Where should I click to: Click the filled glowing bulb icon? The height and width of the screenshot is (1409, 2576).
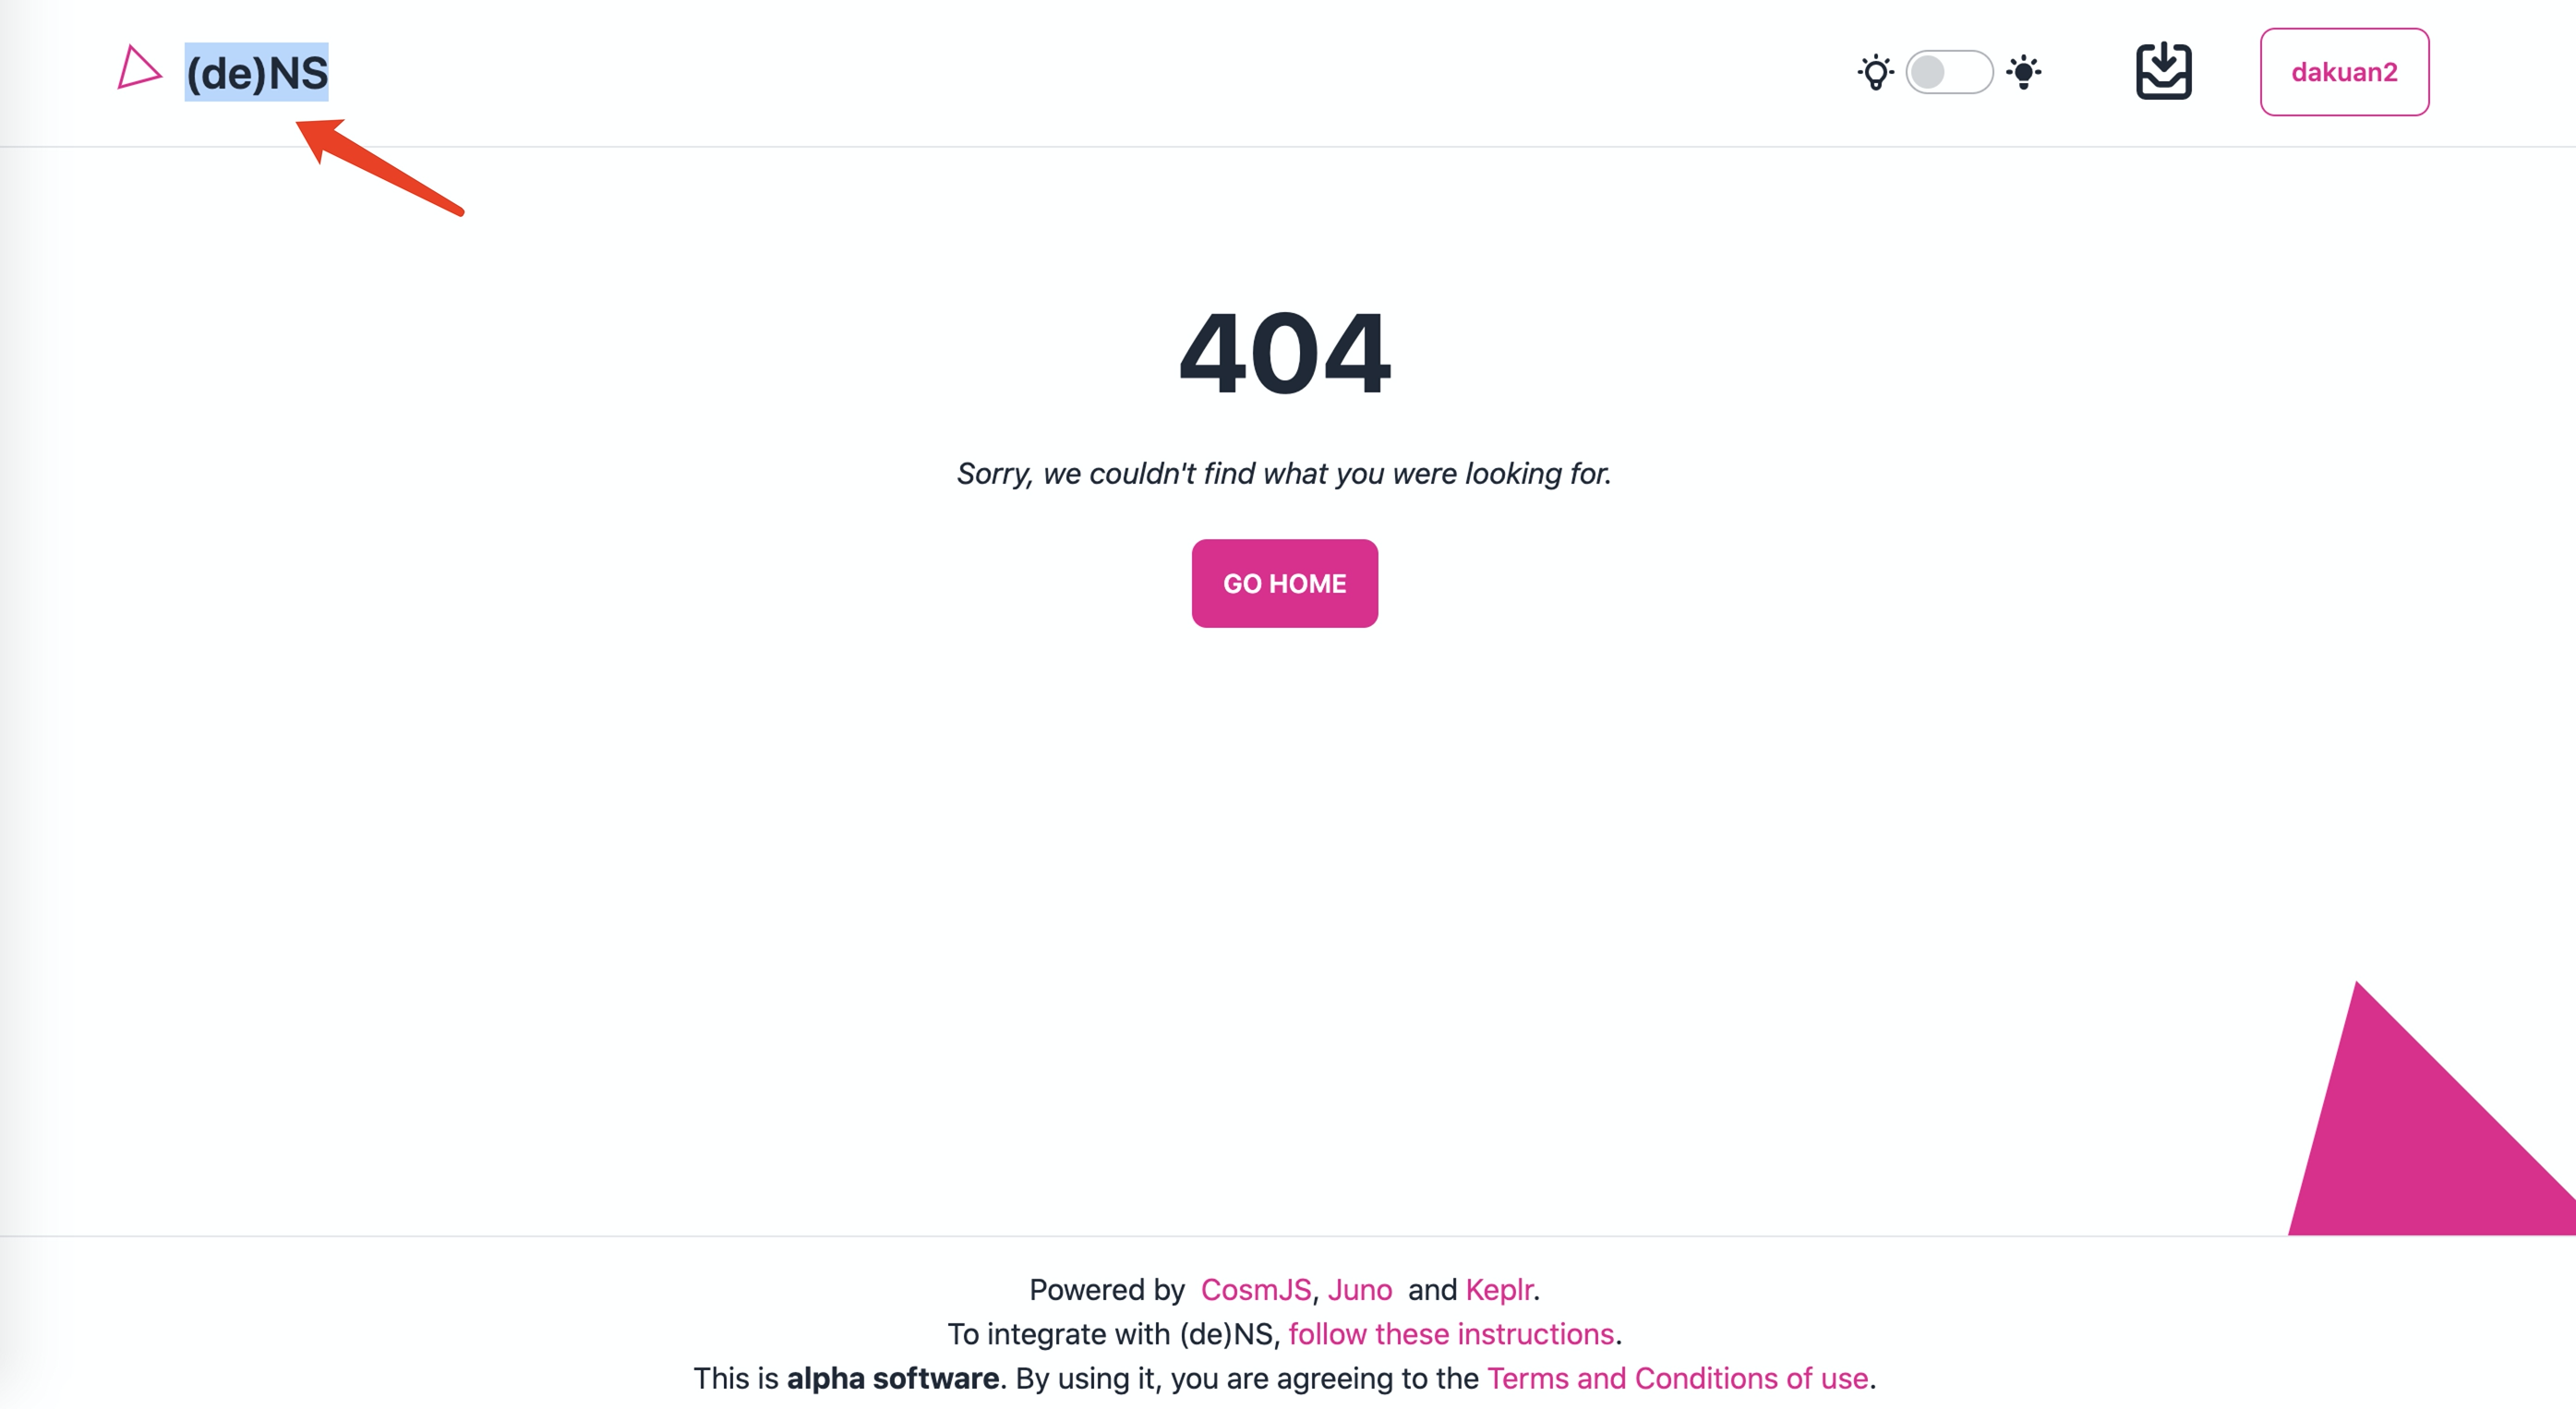2023,72
